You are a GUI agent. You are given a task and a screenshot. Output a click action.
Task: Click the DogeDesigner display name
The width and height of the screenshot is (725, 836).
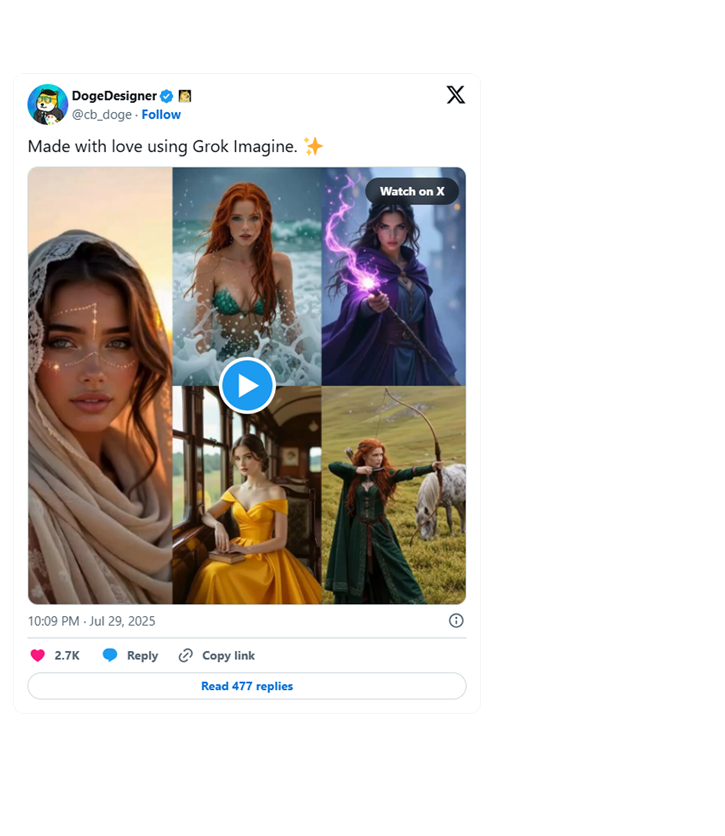point(114,96)
